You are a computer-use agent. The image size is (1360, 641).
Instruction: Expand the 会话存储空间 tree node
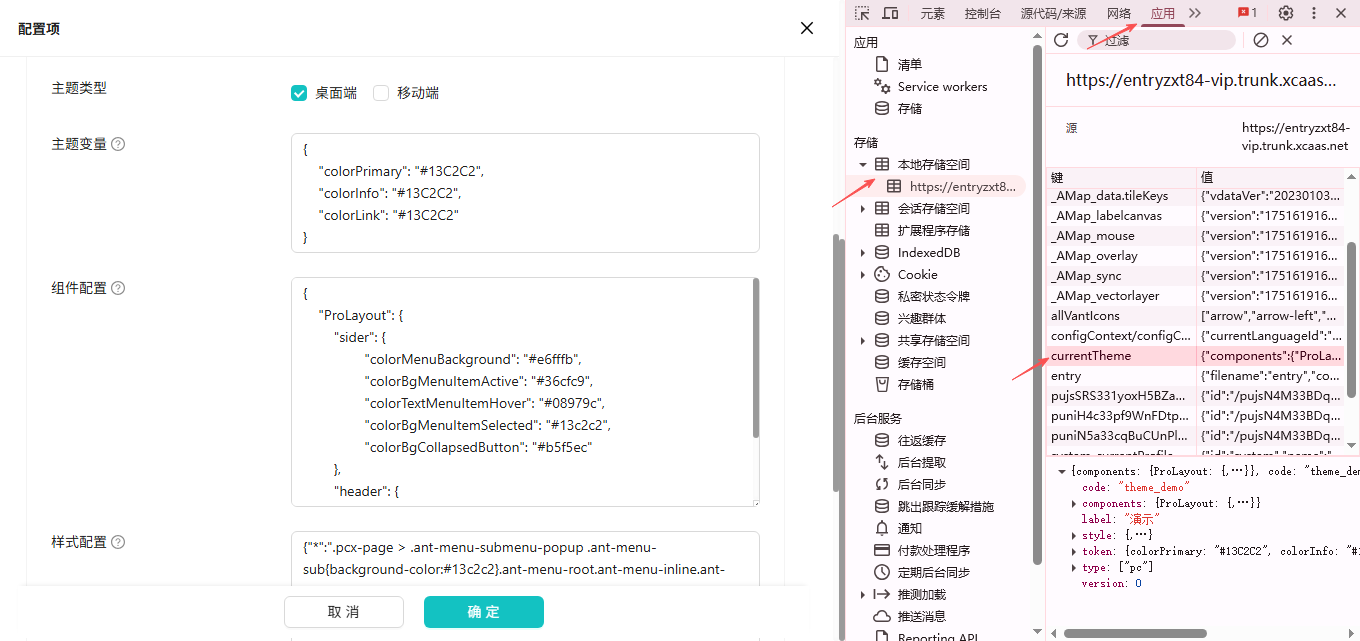coord(863,209)
